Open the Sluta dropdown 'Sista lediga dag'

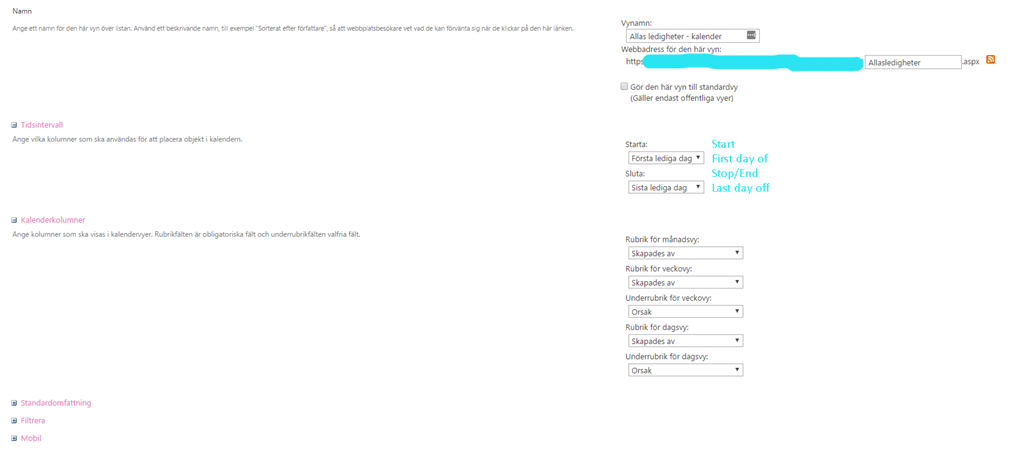pos(665,187)
